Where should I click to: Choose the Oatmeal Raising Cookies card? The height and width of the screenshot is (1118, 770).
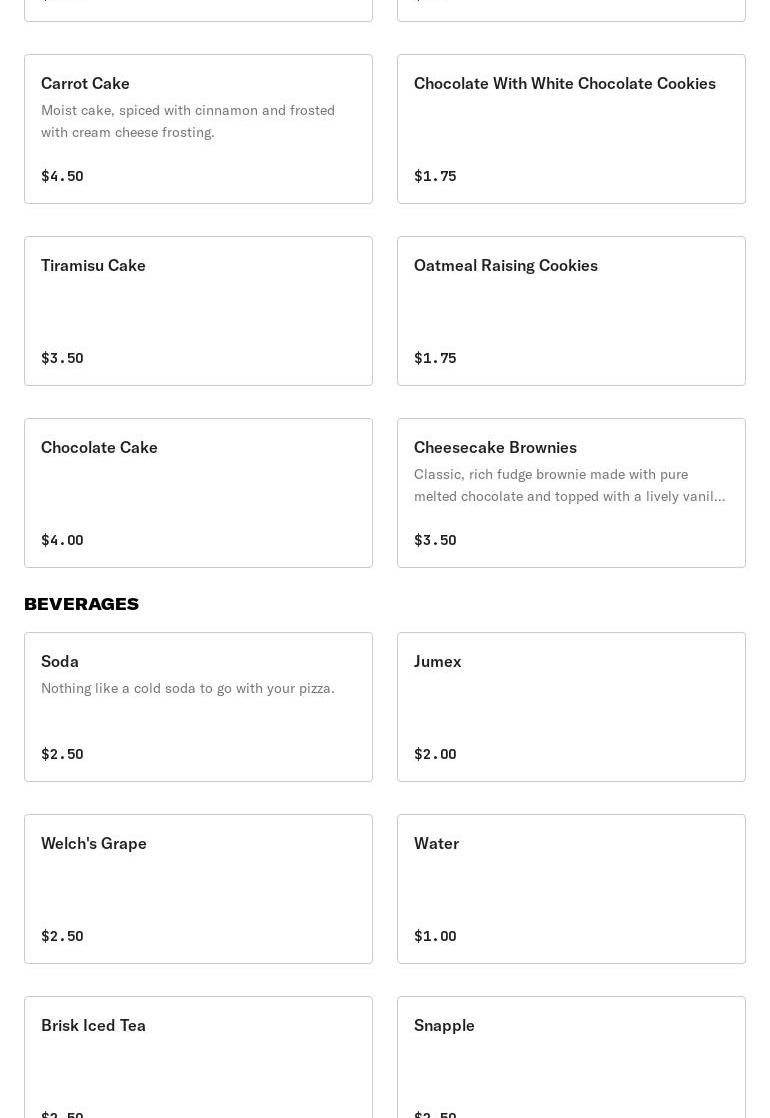pyautogui.click(x=571, y=310)
